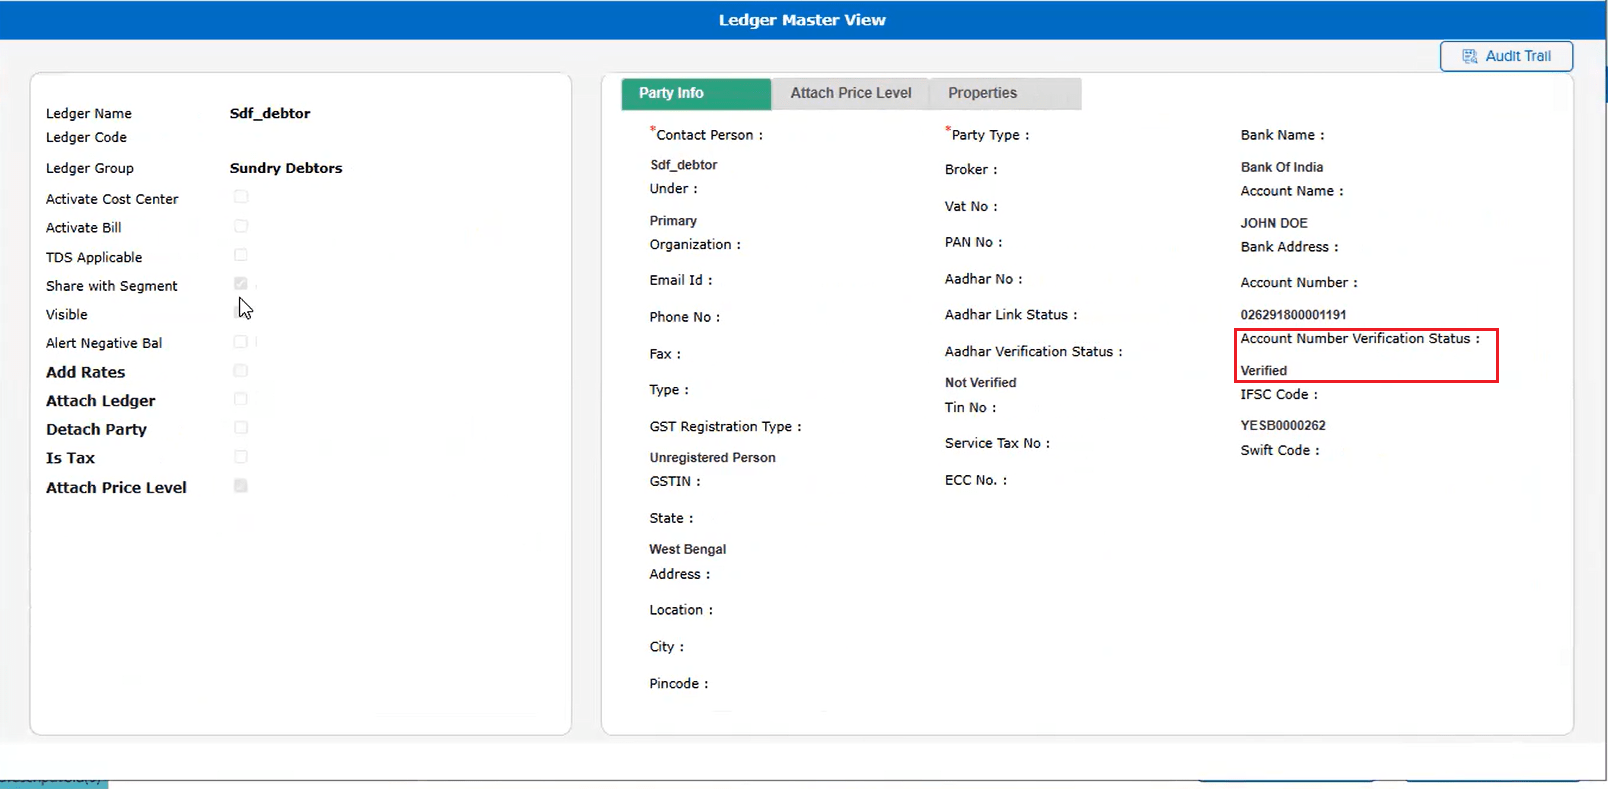Click the Verified status under Account Number Verification
This screenshot has width=1608, height=792.
tap(1264, 370)
